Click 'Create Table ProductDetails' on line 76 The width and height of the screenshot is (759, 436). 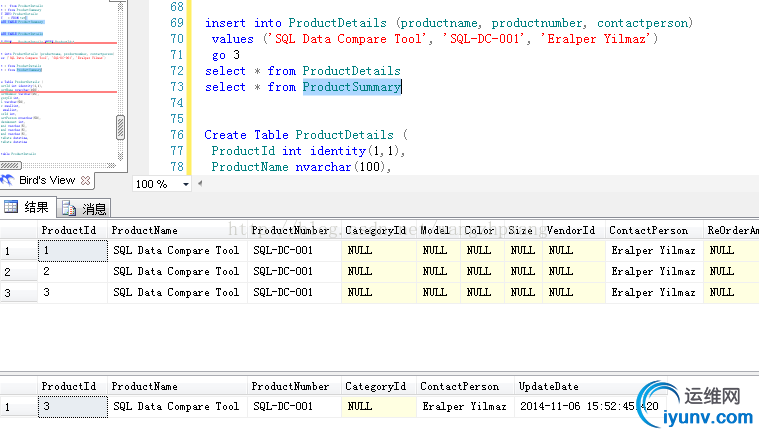(299, 135)
